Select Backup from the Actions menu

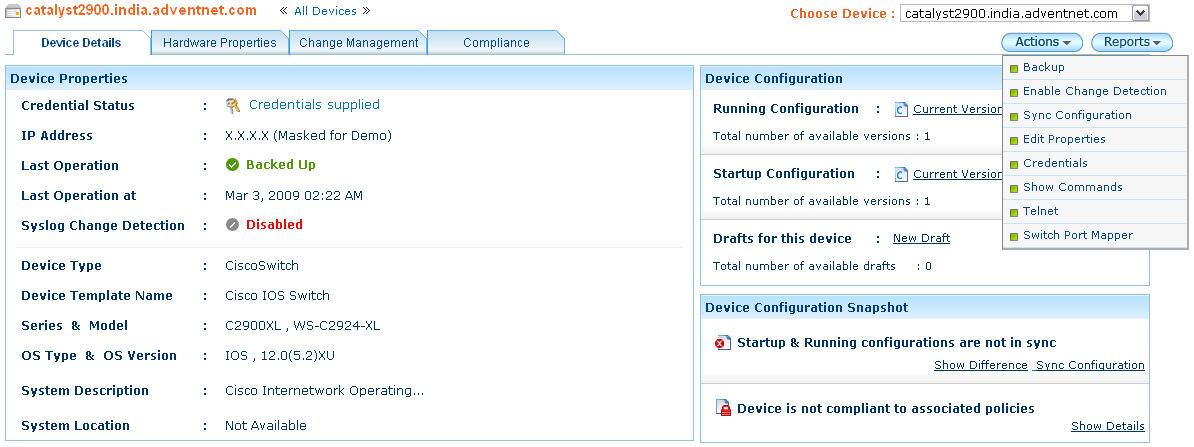click(1043, 67)
